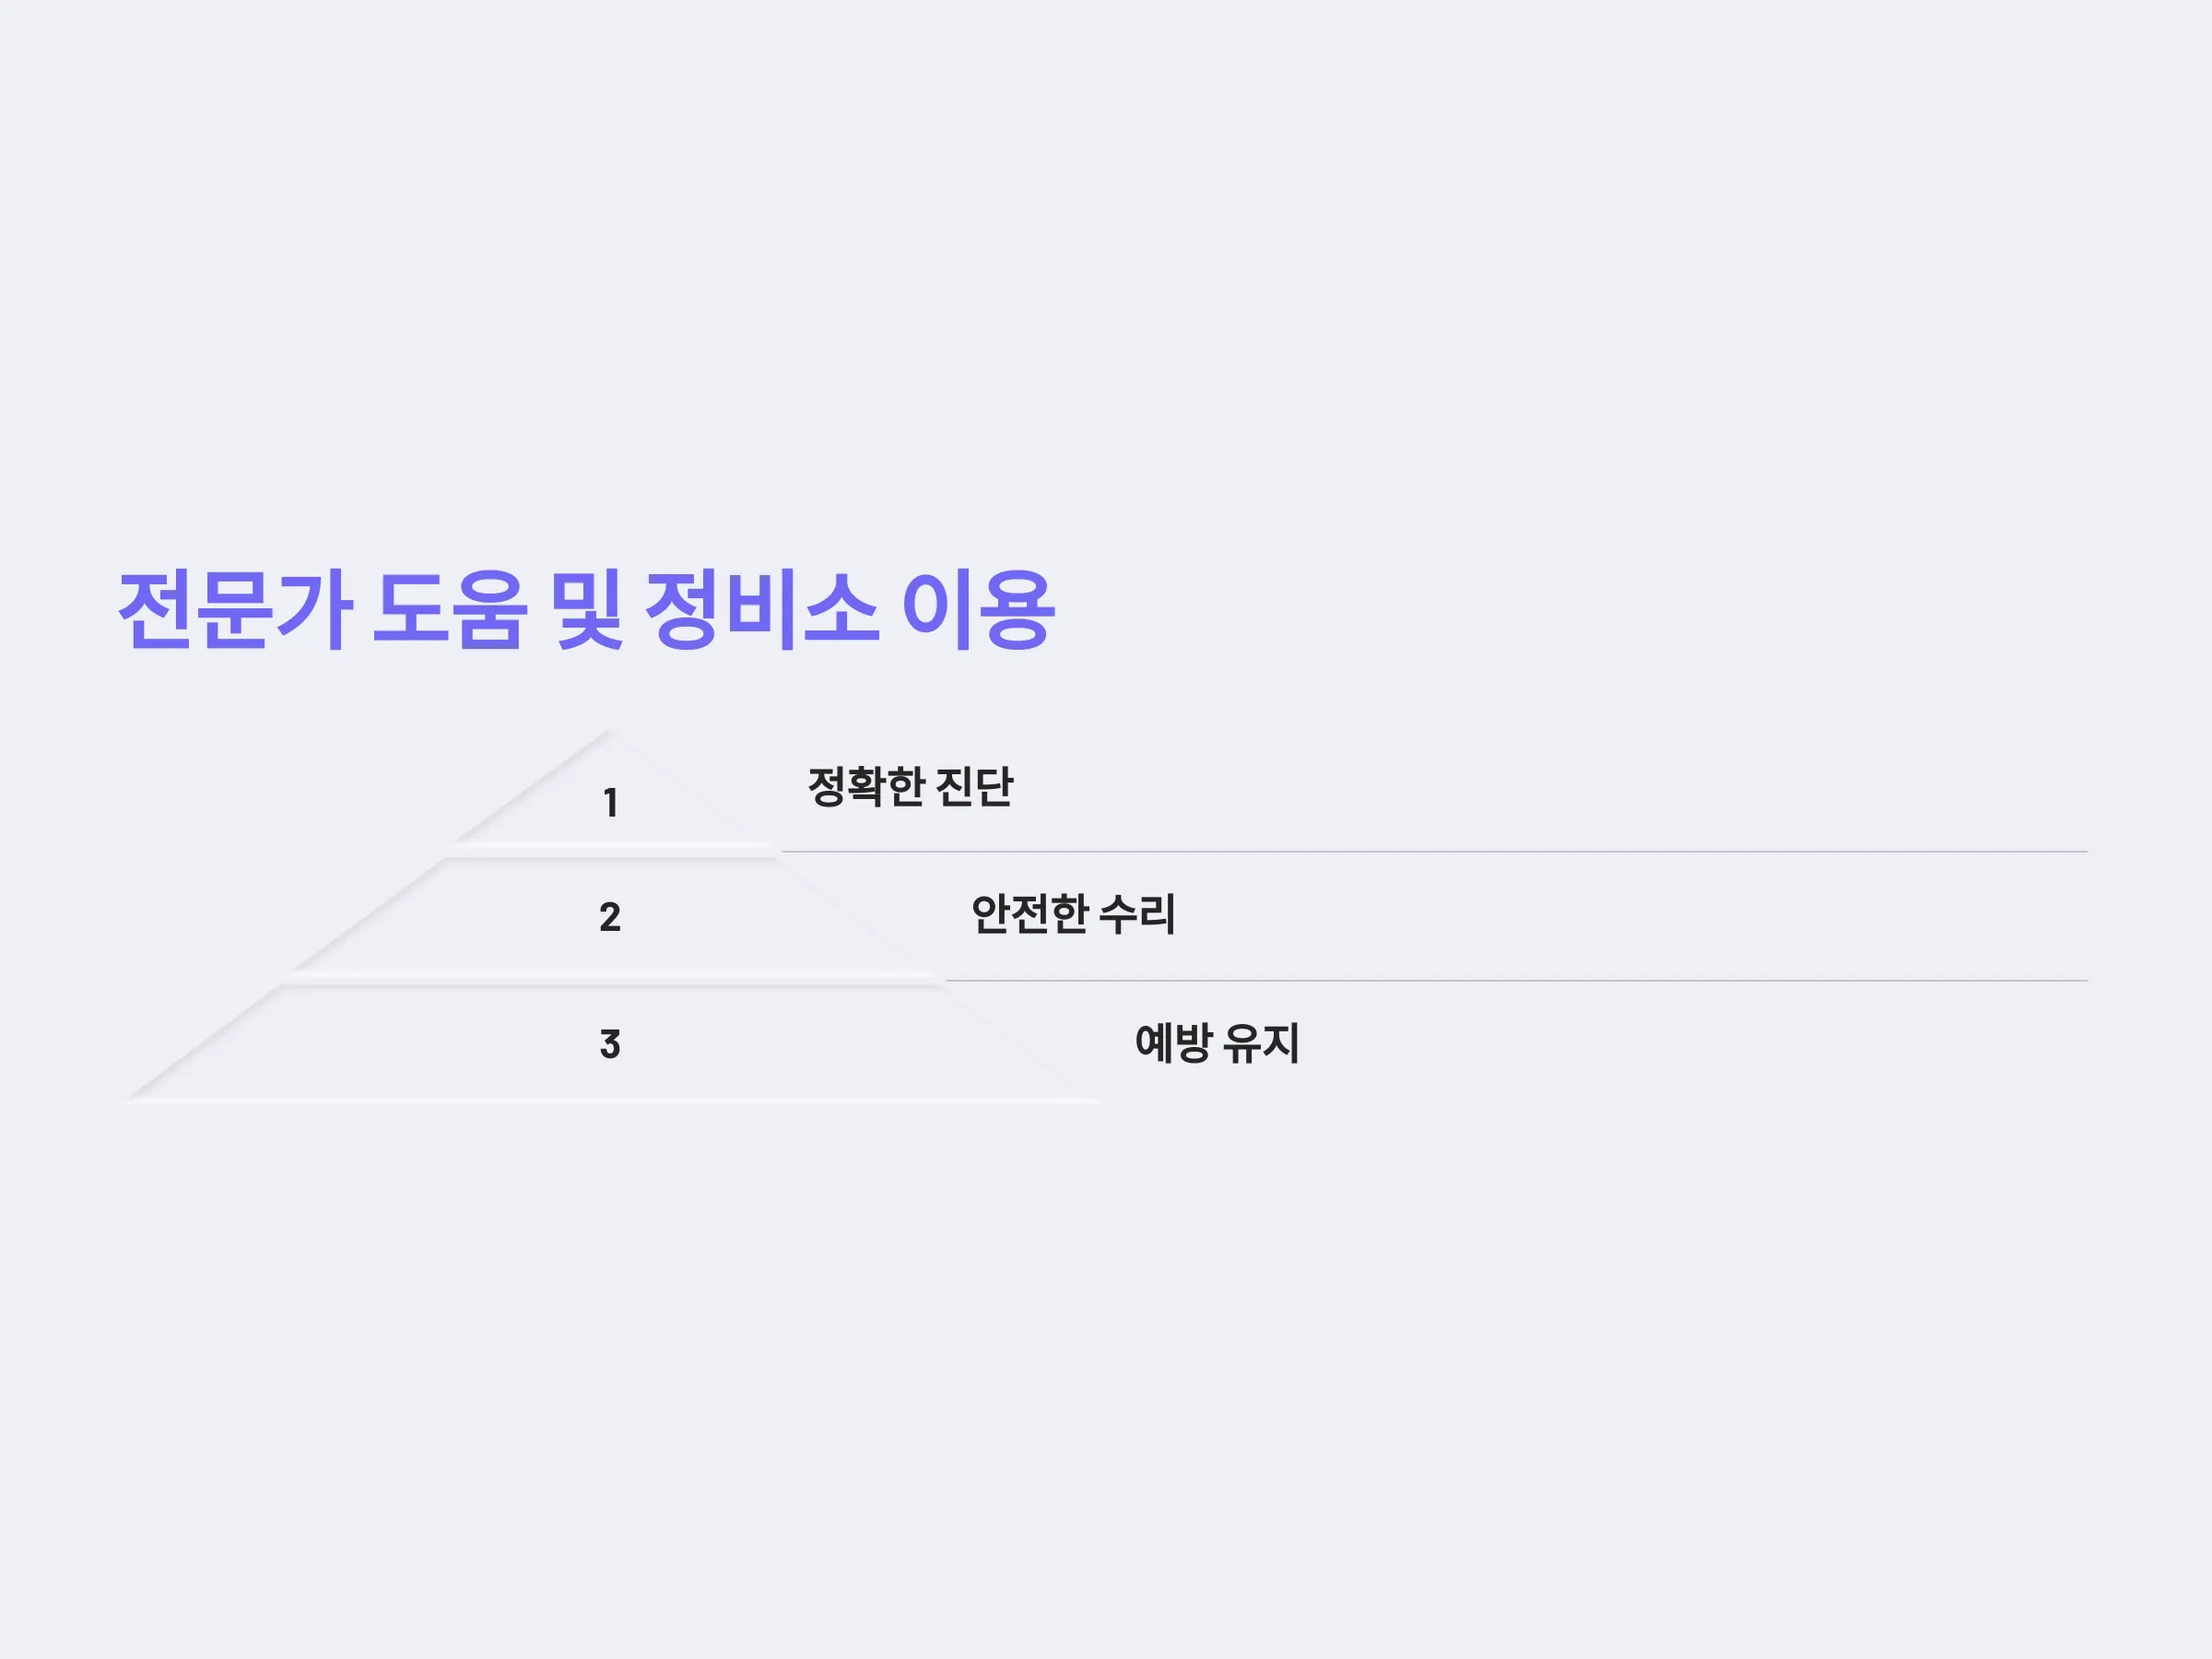The height and width of the screenshot is (1659, 2212).
Task: Click the number 2 in the pyramid
Action: 610,917
